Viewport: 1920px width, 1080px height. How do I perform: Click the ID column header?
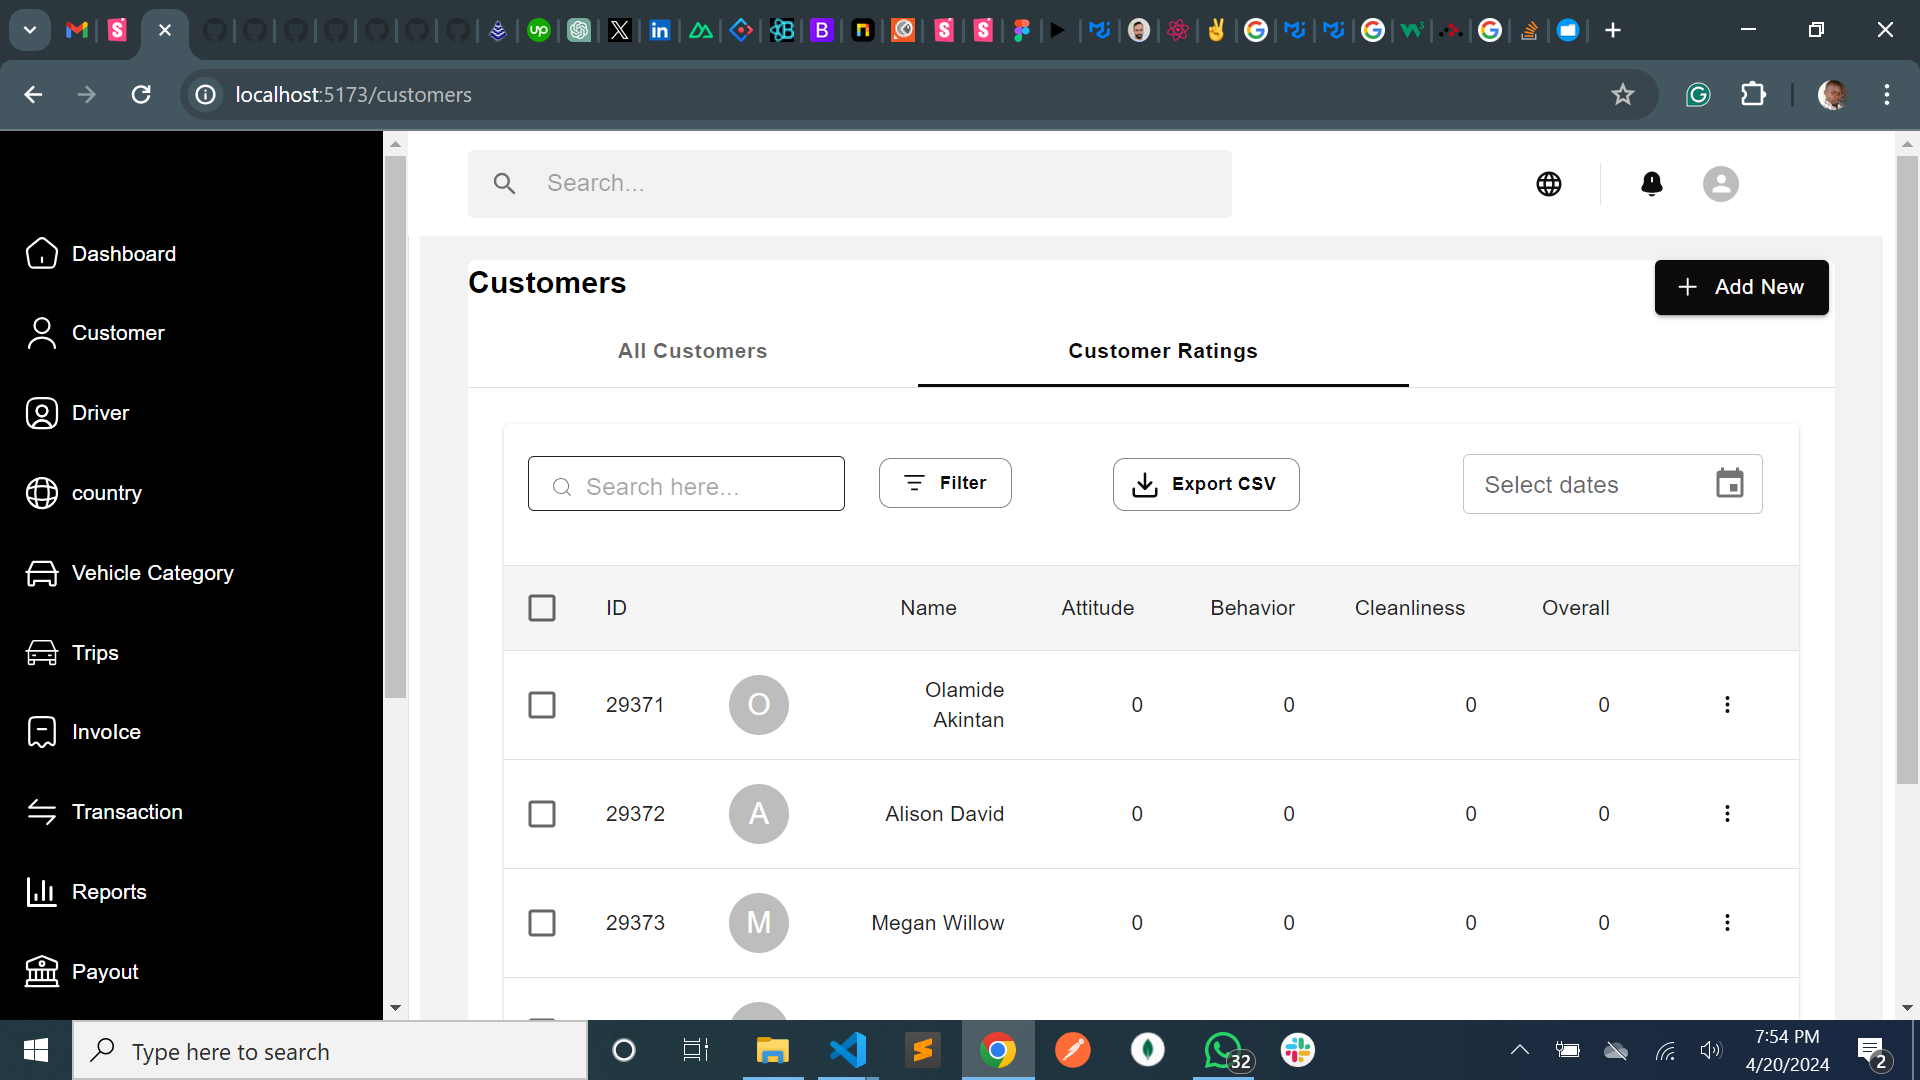click(x=616, y=608)
